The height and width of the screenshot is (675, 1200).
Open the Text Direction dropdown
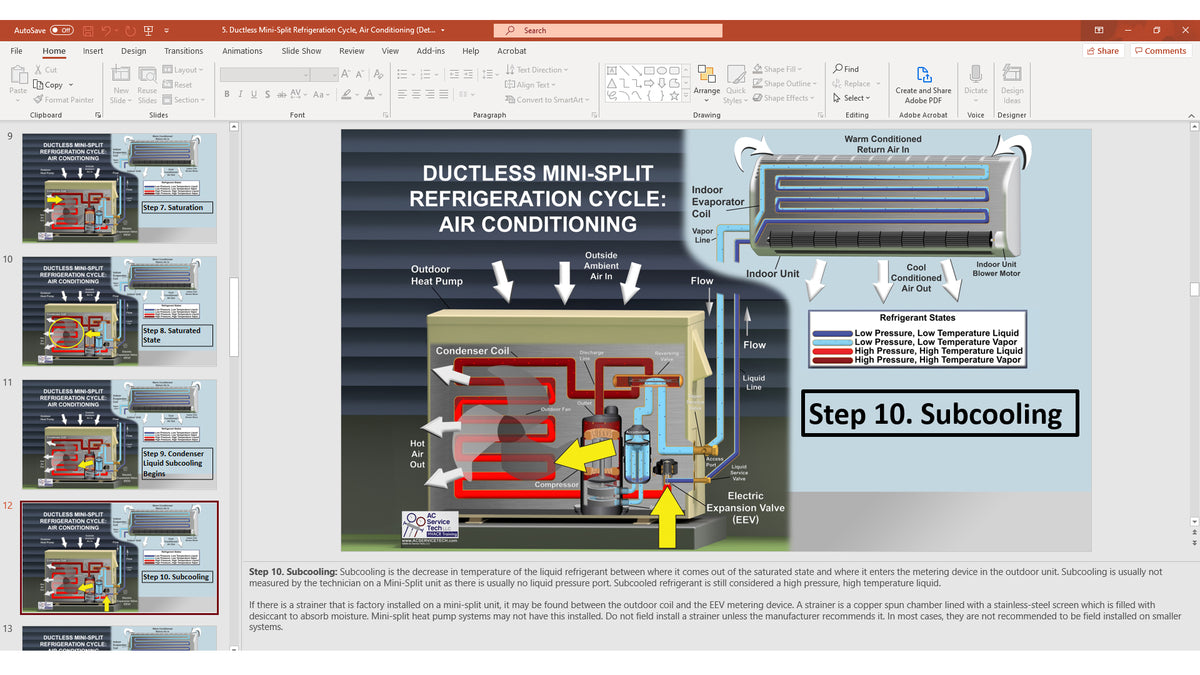pyautogui.click(x=536, y=70)
